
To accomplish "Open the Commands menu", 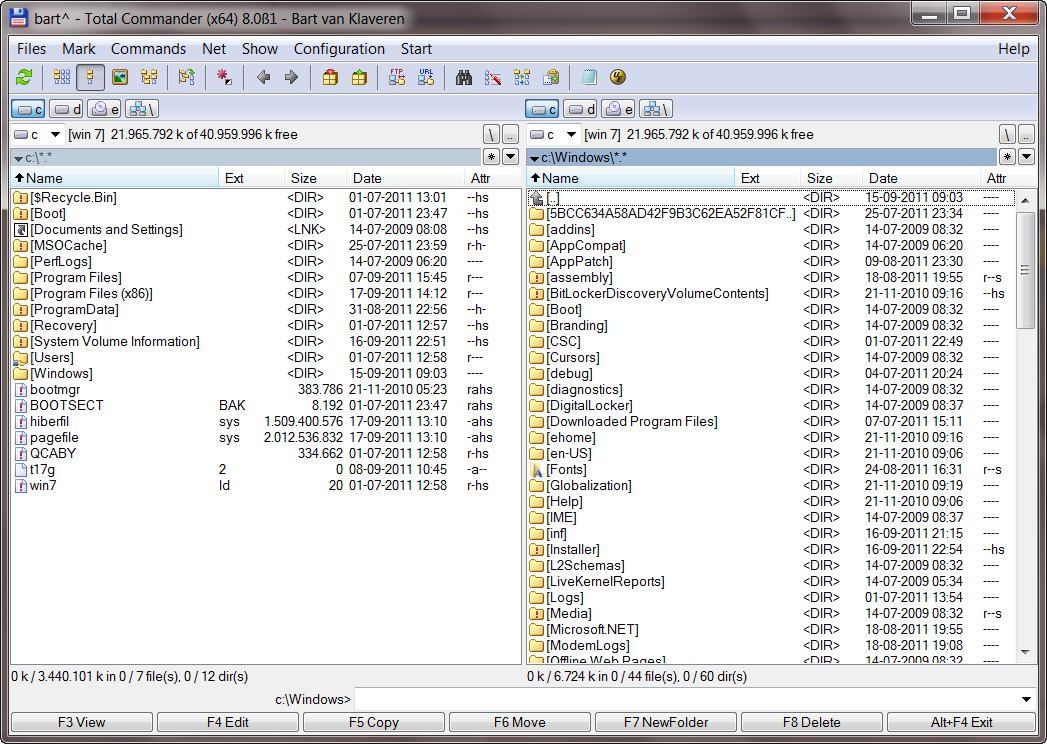I will click(x=148, y=49).
